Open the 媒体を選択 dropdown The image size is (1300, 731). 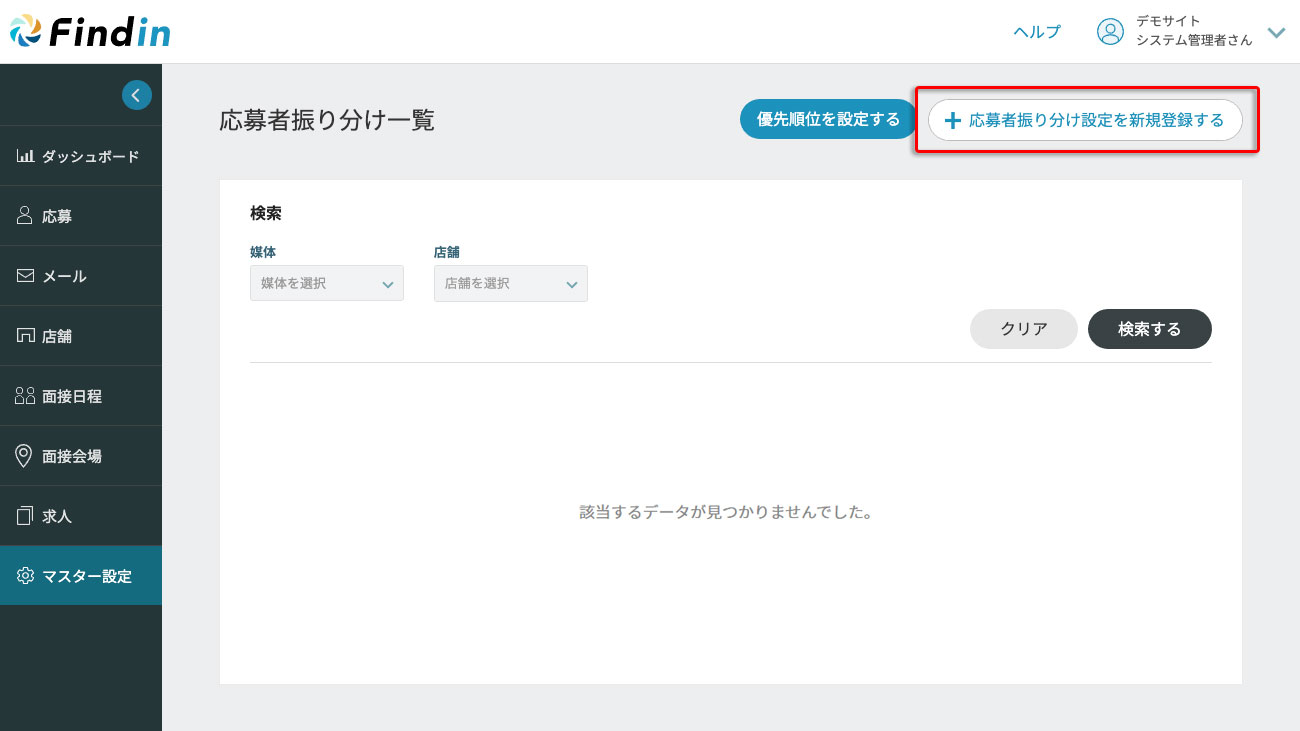[327, 284]
